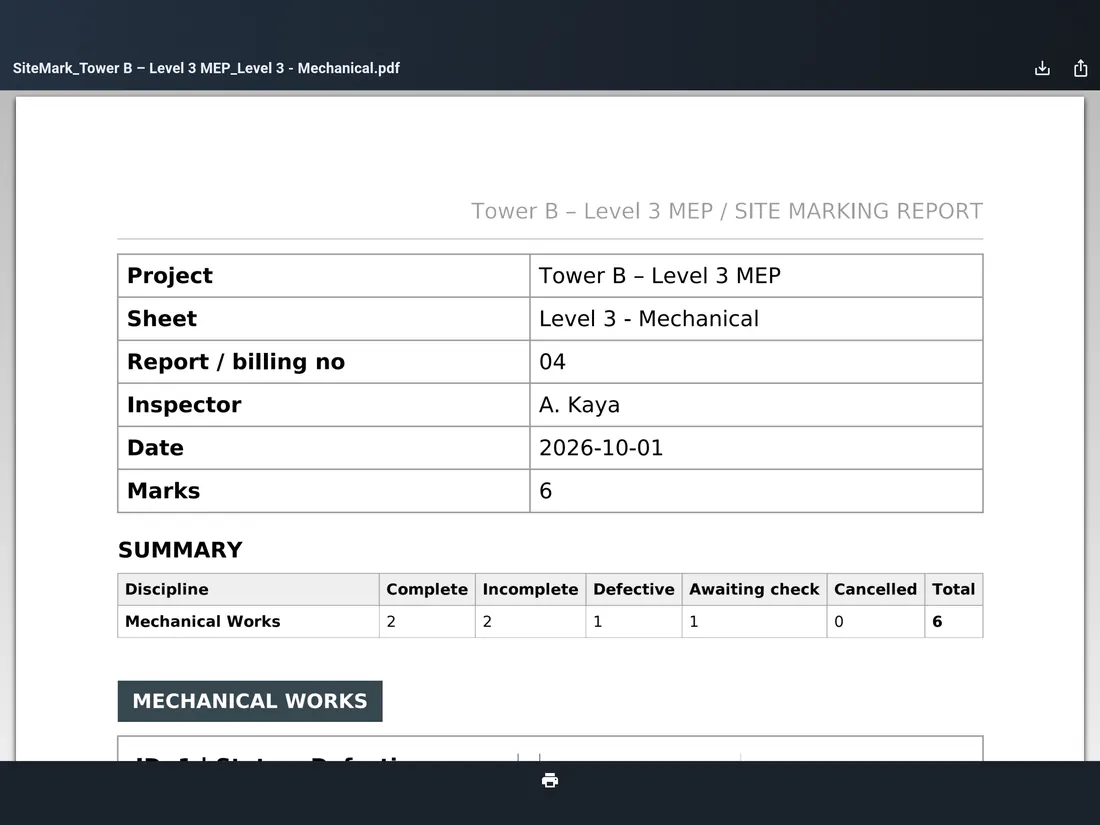Click the 'Mechanical Works' summary row label

(203, 622)
